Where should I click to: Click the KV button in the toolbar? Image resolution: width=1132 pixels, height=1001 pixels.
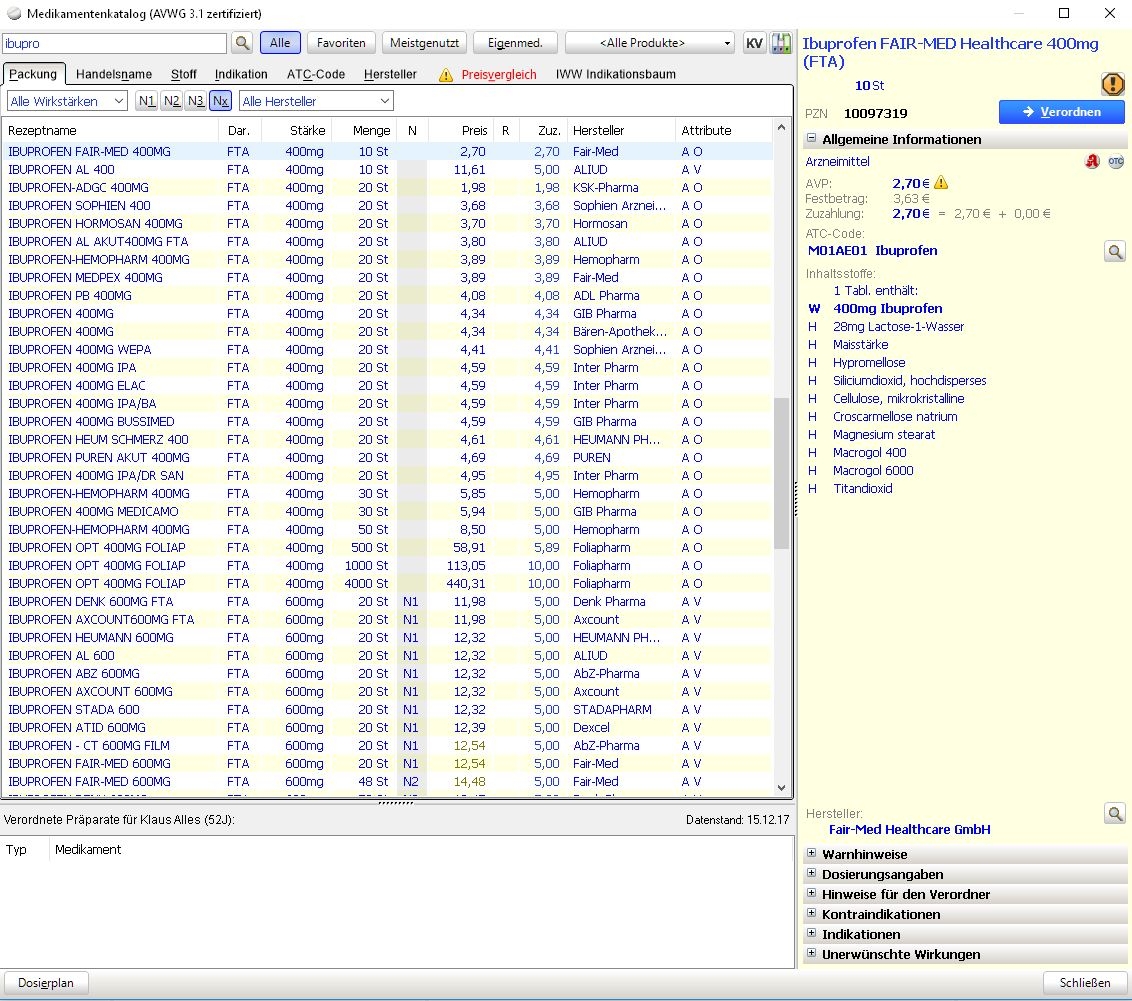pyautogui.click(x=754, y=43)
